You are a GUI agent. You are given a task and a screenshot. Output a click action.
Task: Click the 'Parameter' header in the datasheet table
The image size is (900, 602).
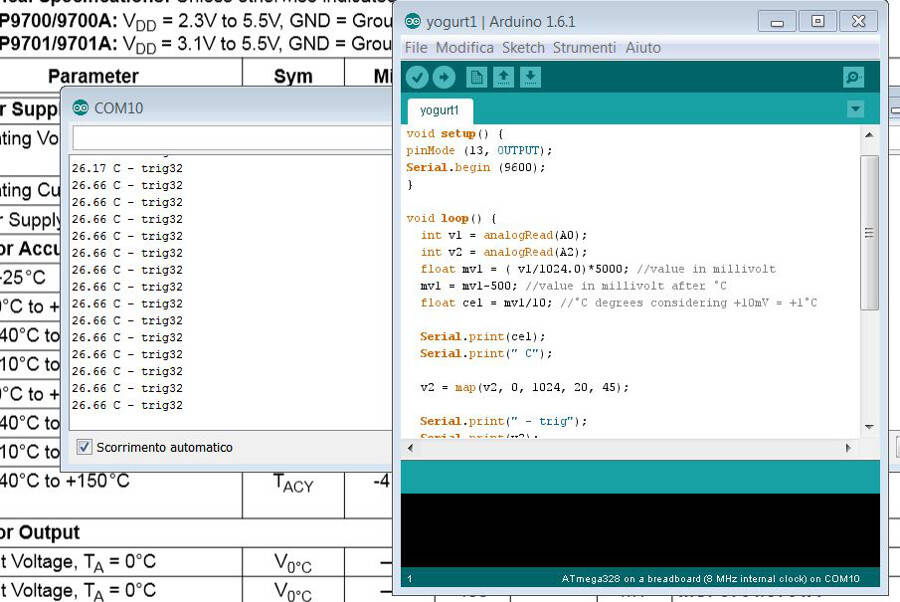(93, 76)
